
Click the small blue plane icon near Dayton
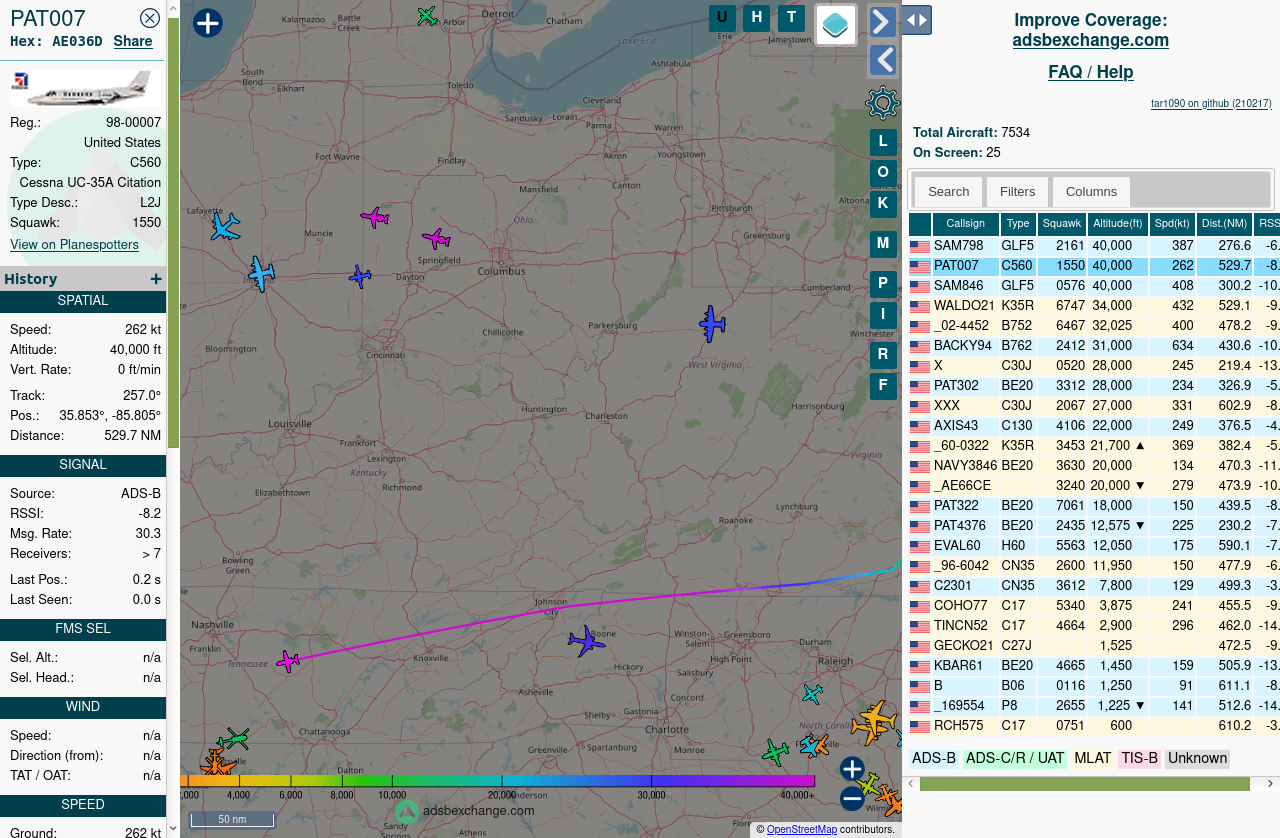point(360,277)
